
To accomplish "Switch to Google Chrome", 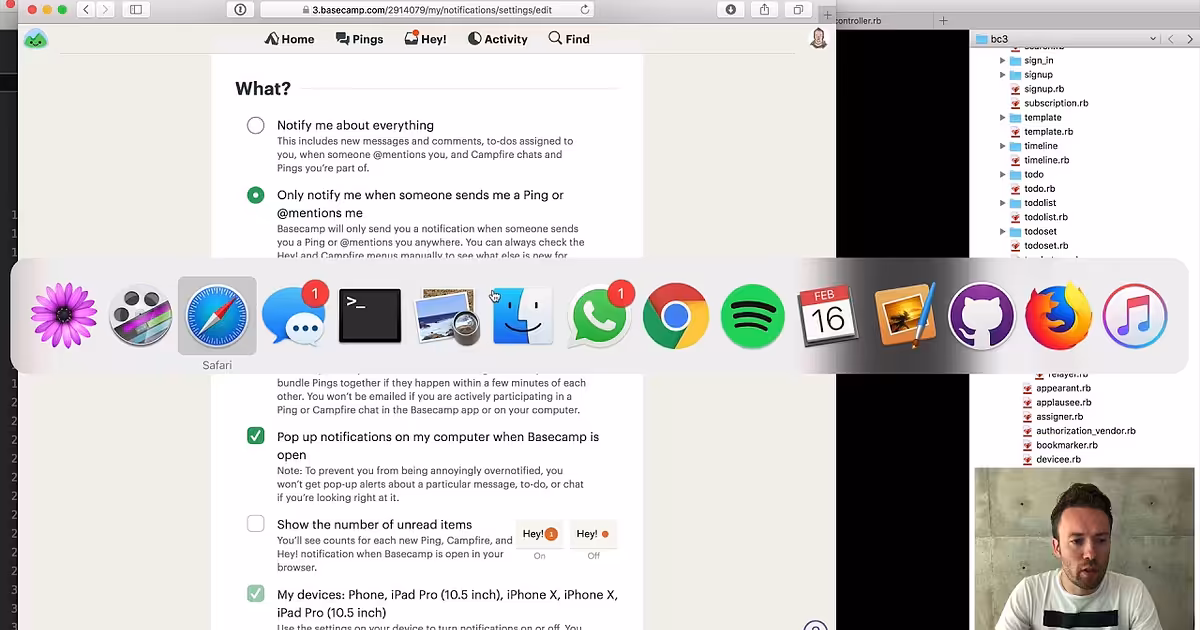I will (676, 316).
